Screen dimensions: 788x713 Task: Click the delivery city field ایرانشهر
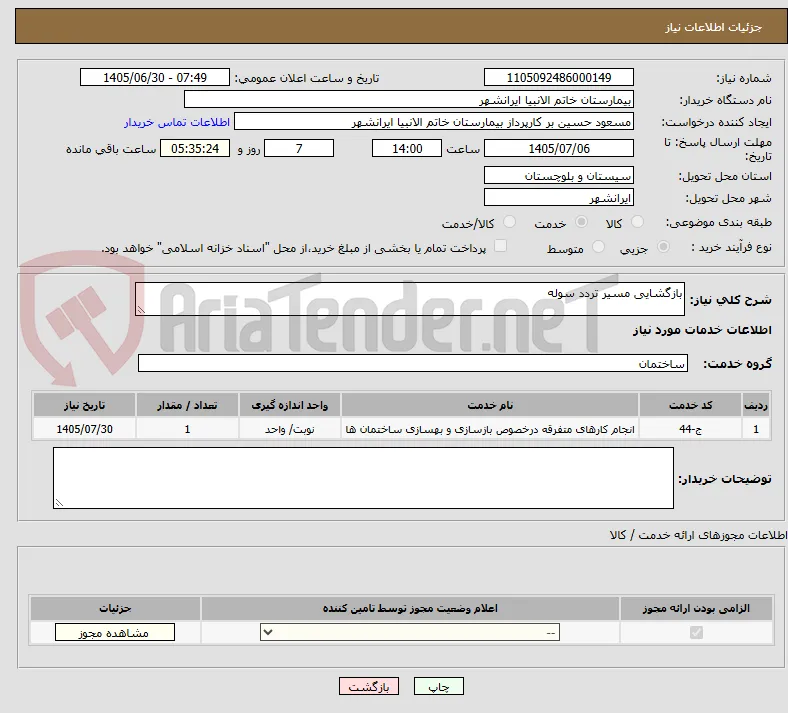(x=558, y=197)
